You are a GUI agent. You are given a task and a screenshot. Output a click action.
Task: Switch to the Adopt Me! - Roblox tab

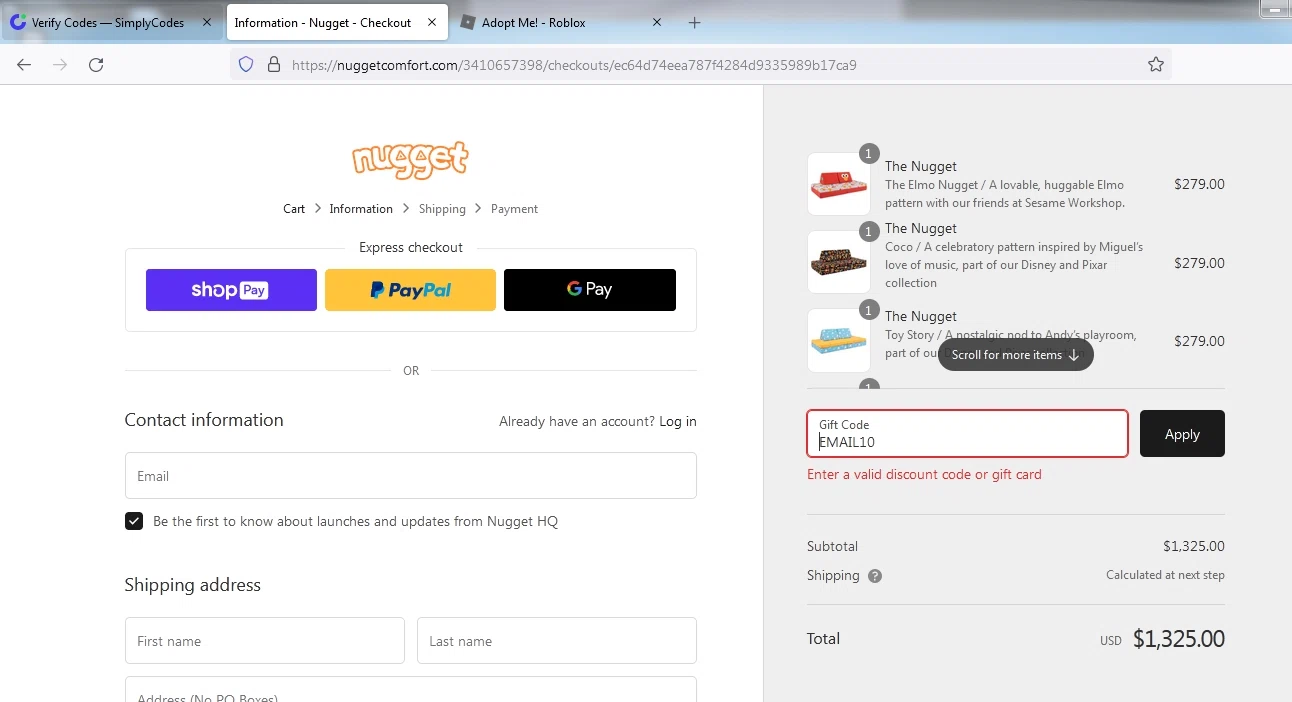(x=563, y=22)
